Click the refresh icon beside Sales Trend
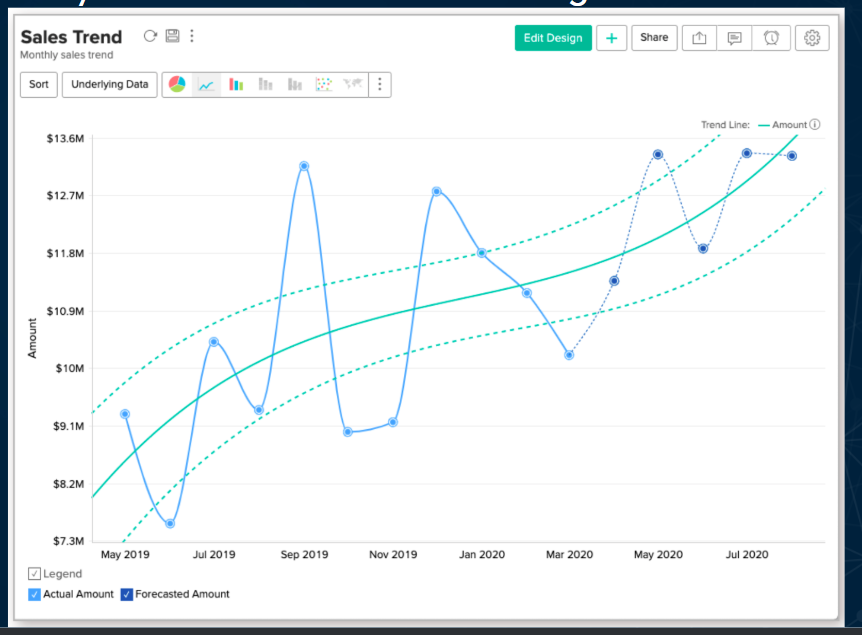Image resolution: width=862 pixels, height=635 pixels. point(150,36)
